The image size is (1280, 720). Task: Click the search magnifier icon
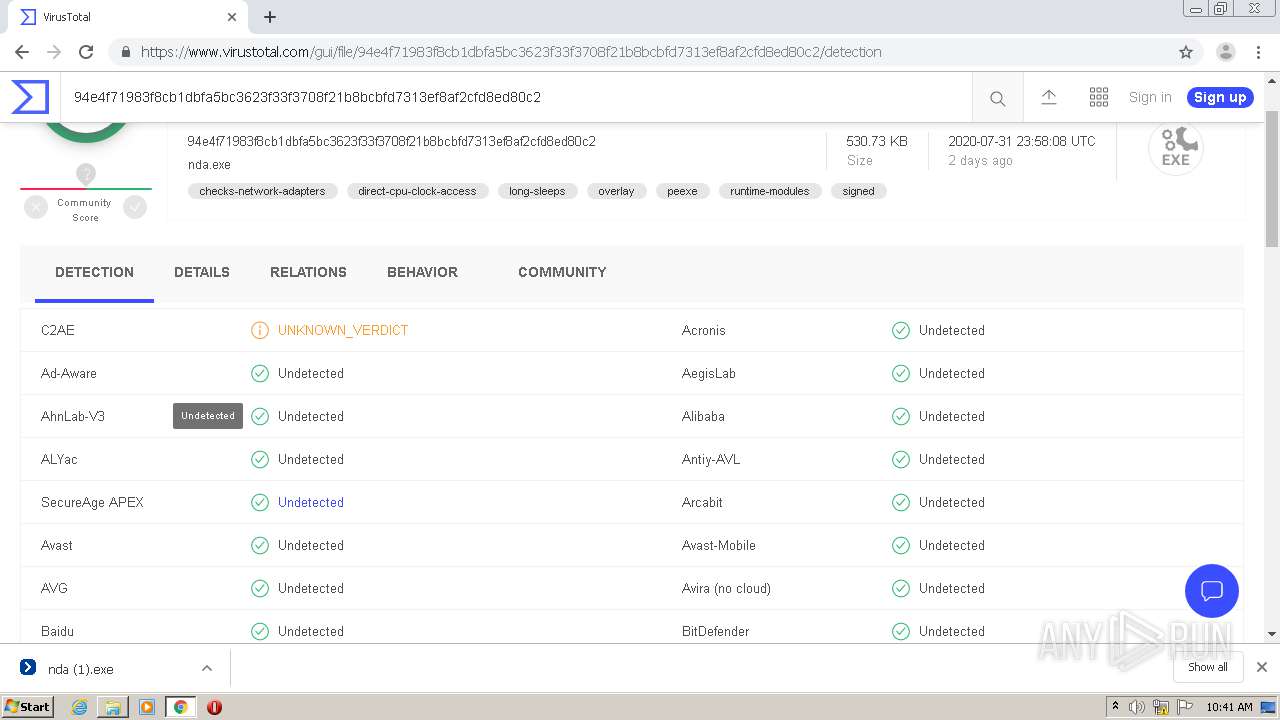(x=997, y=98)
